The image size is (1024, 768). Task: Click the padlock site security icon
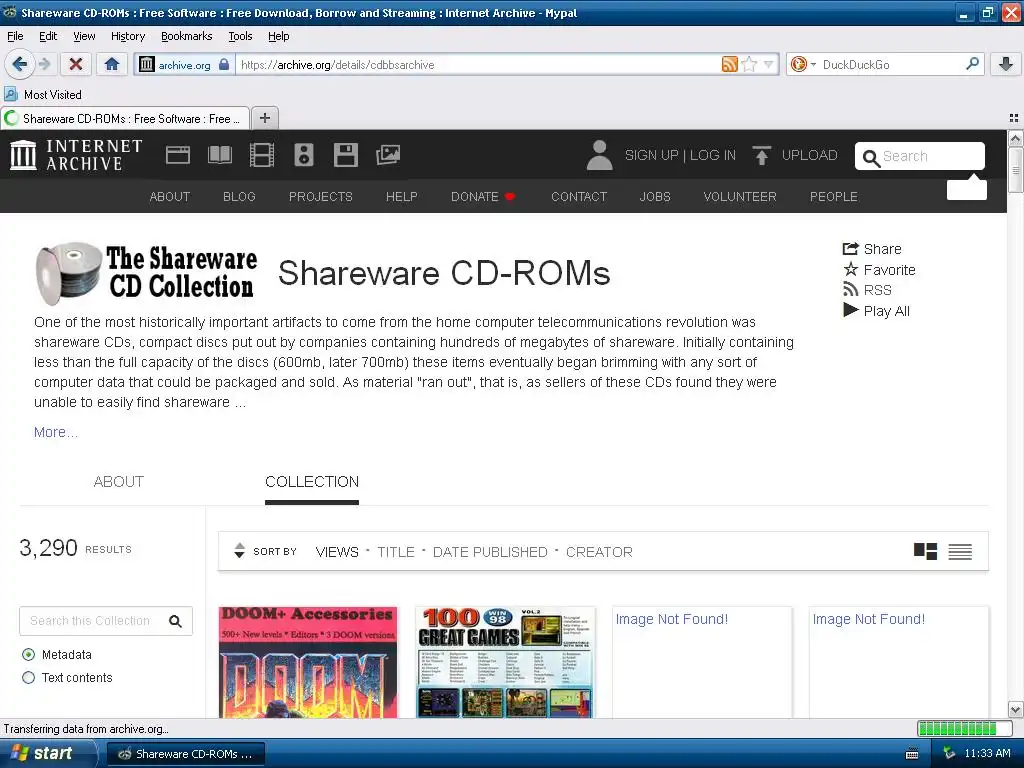[x=224, y=64]
